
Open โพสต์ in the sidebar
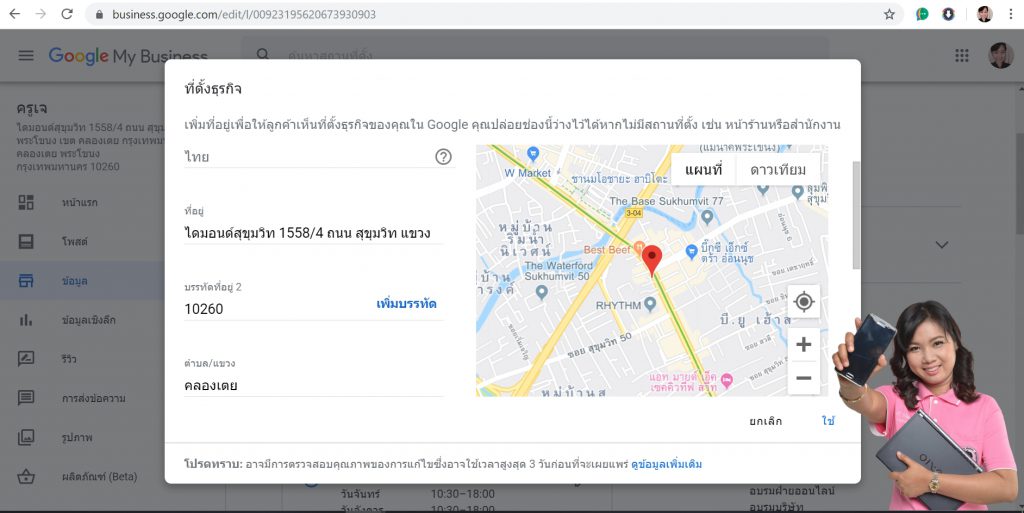[x=74, y=241]
